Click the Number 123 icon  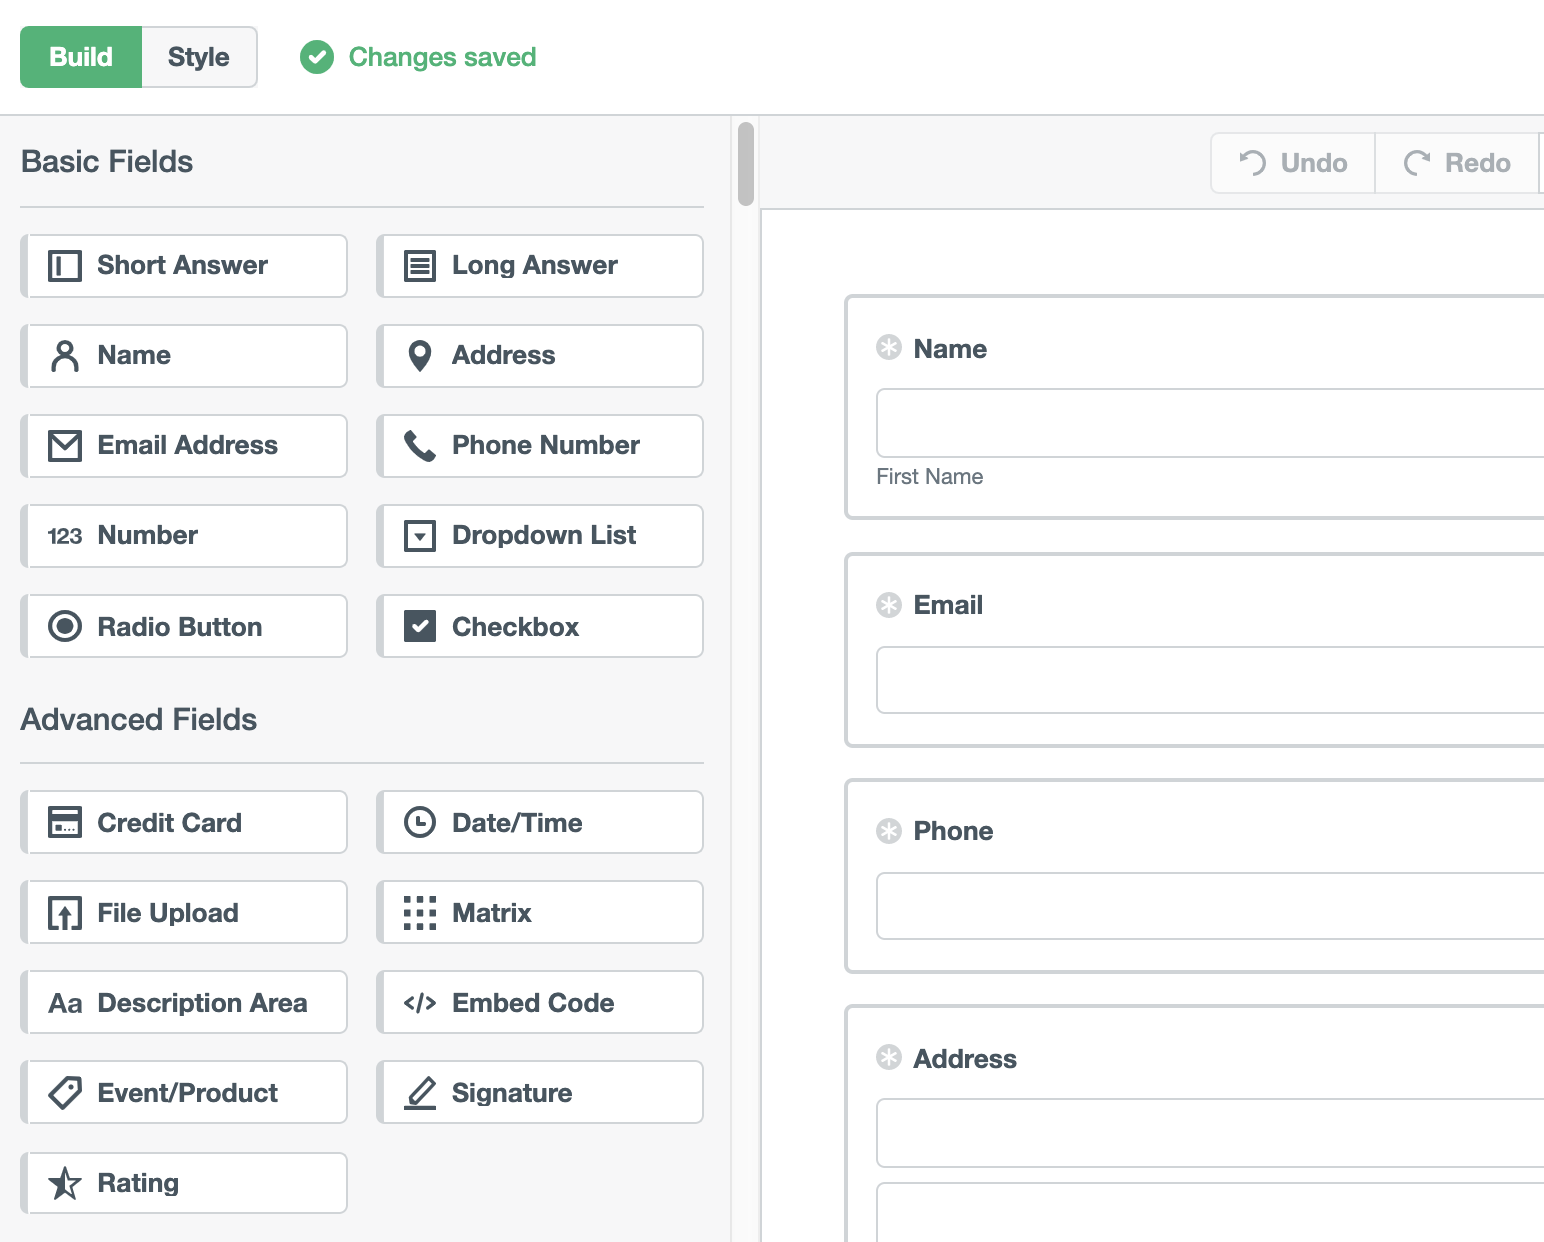(64, 535)
